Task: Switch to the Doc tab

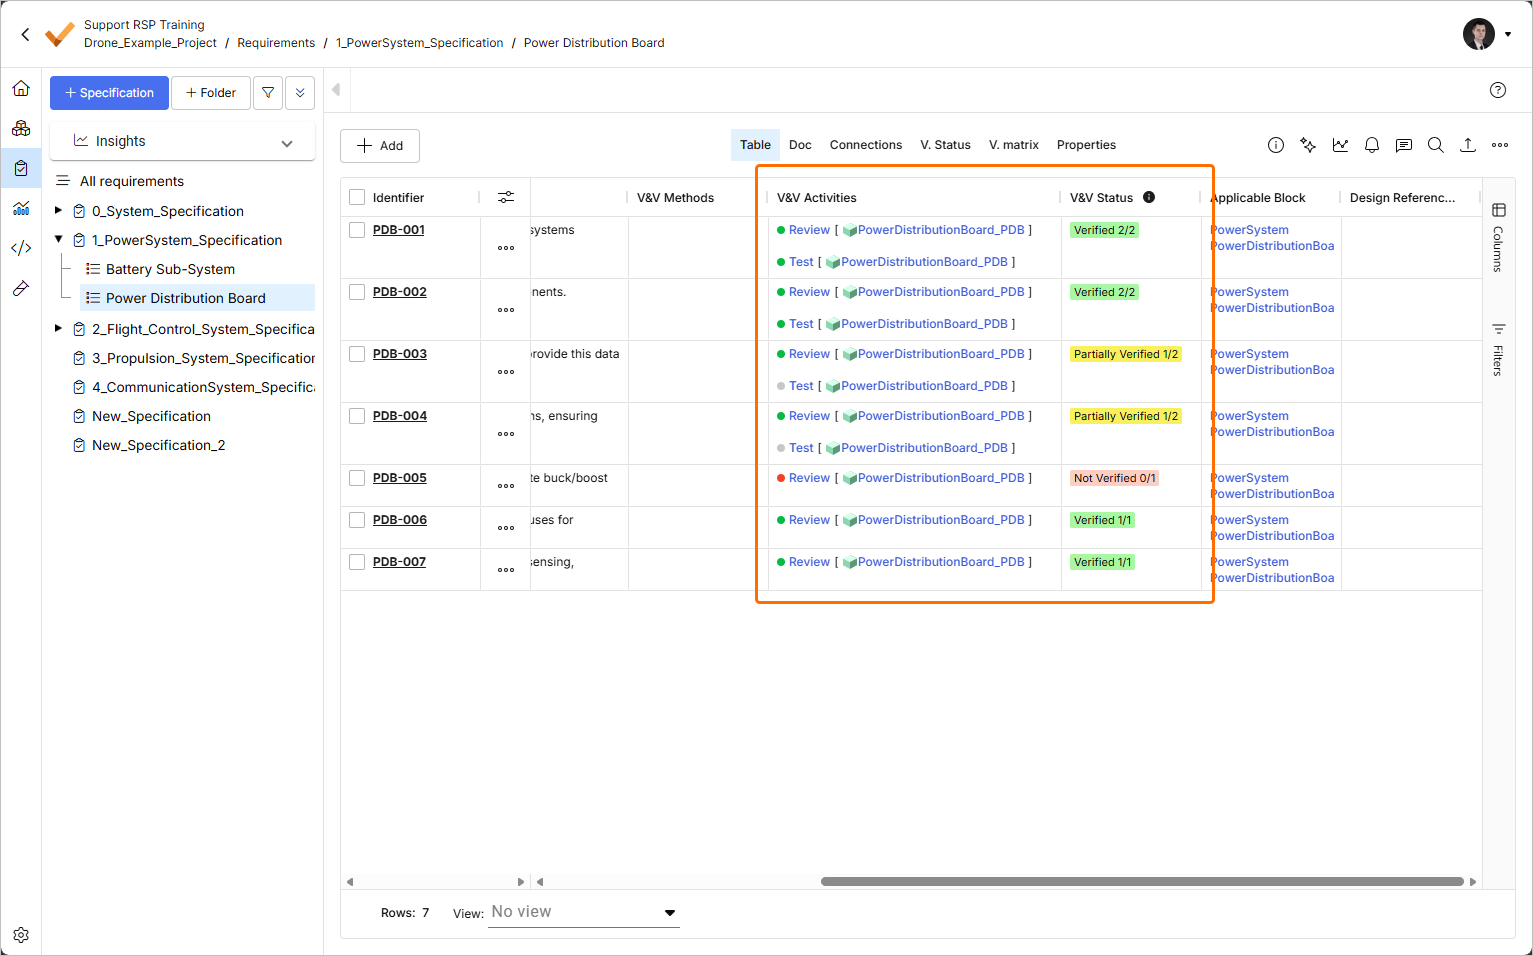Action: click(800, 145)
